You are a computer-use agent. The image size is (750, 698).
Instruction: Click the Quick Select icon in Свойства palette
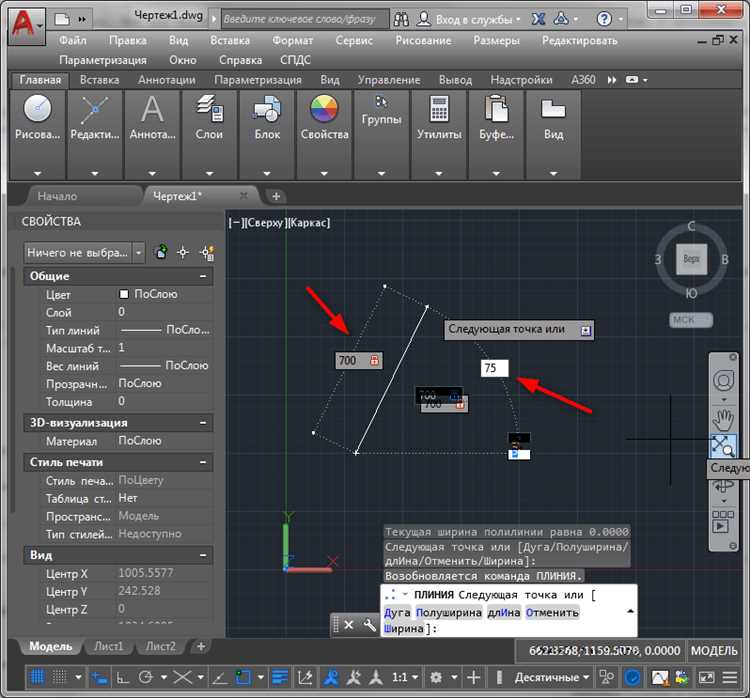pos(208,253)
